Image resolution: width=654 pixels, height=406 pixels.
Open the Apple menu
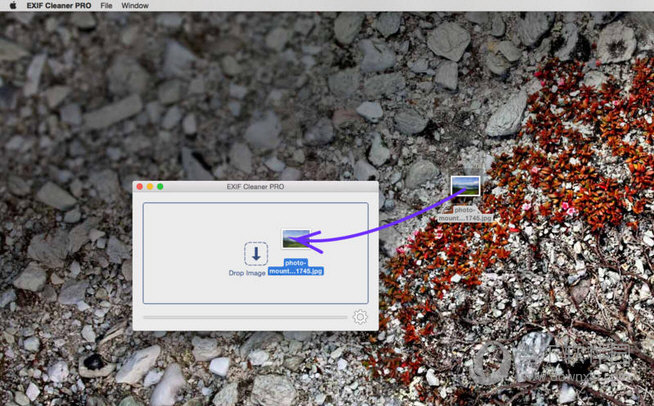click(13, 5)
